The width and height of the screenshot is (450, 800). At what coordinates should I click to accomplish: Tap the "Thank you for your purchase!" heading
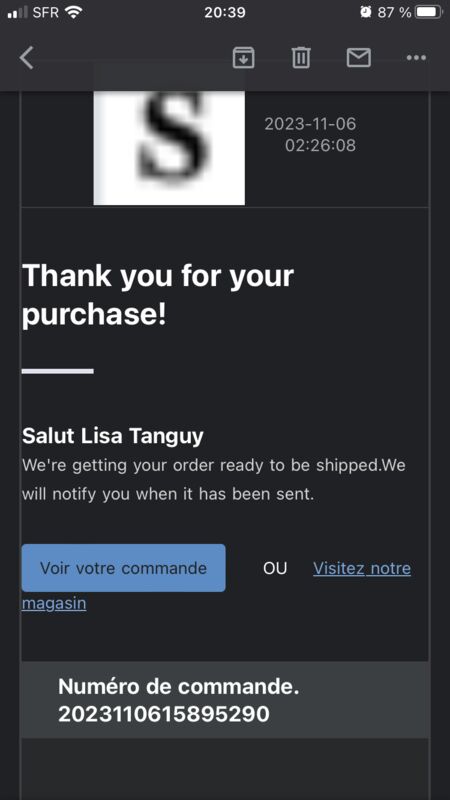coord(158,295)
